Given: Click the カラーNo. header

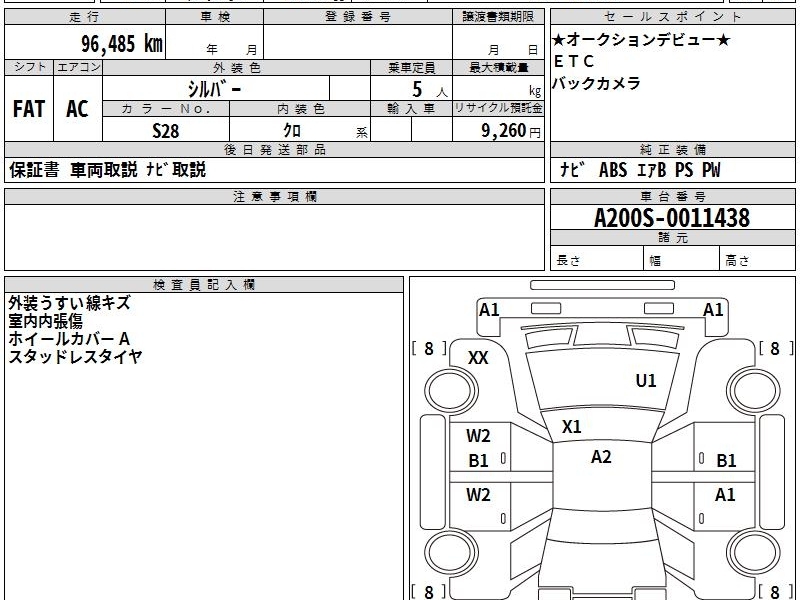Looking at the screenshot, I should 166,109.
